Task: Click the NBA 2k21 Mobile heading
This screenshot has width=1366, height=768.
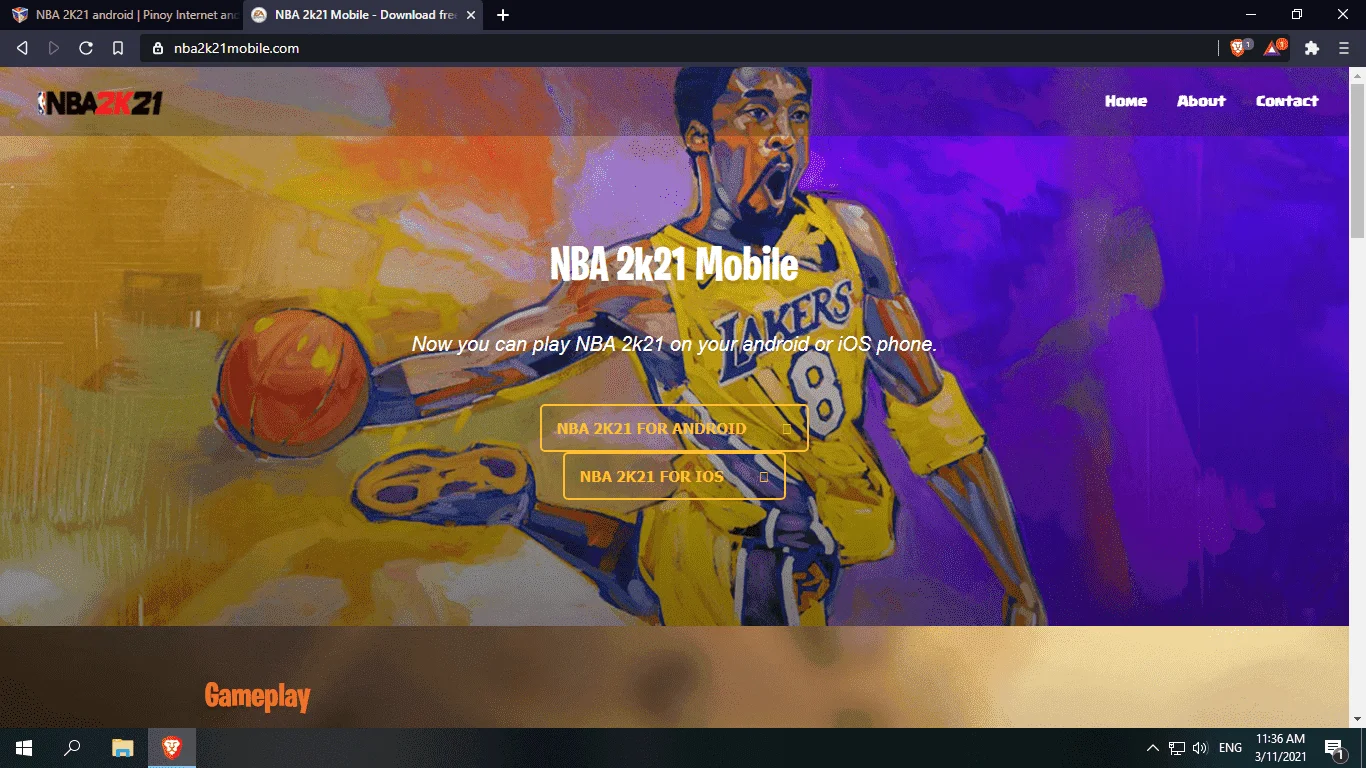Action: coord(674,265)
